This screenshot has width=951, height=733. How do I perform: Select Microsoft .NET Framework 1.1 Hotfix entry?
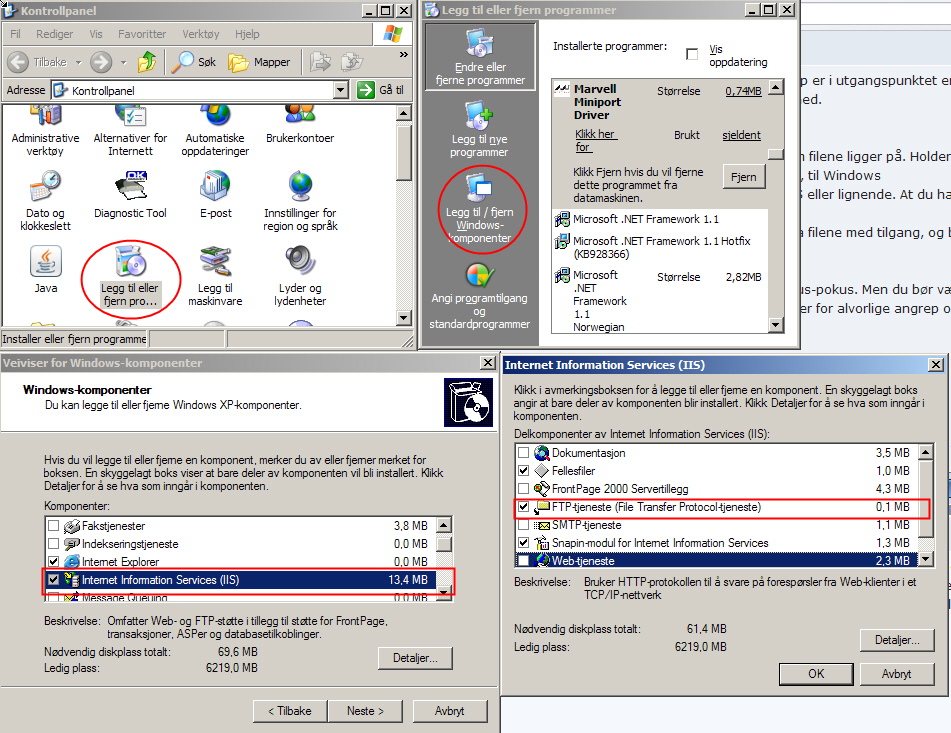pyautogui.click(x=660, y=247)
